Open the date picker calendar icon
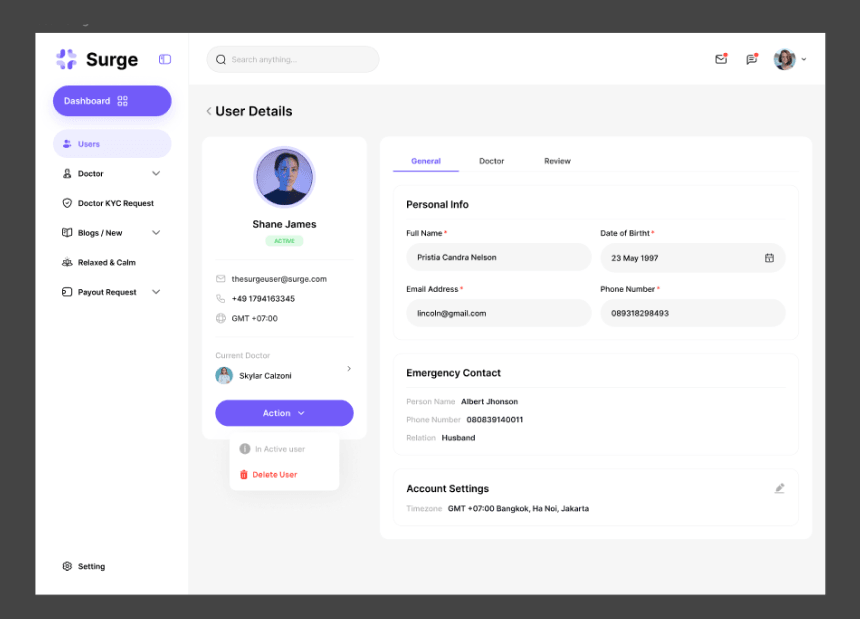Viewport: 860px width, 619px height. click(x=770, y=257)
